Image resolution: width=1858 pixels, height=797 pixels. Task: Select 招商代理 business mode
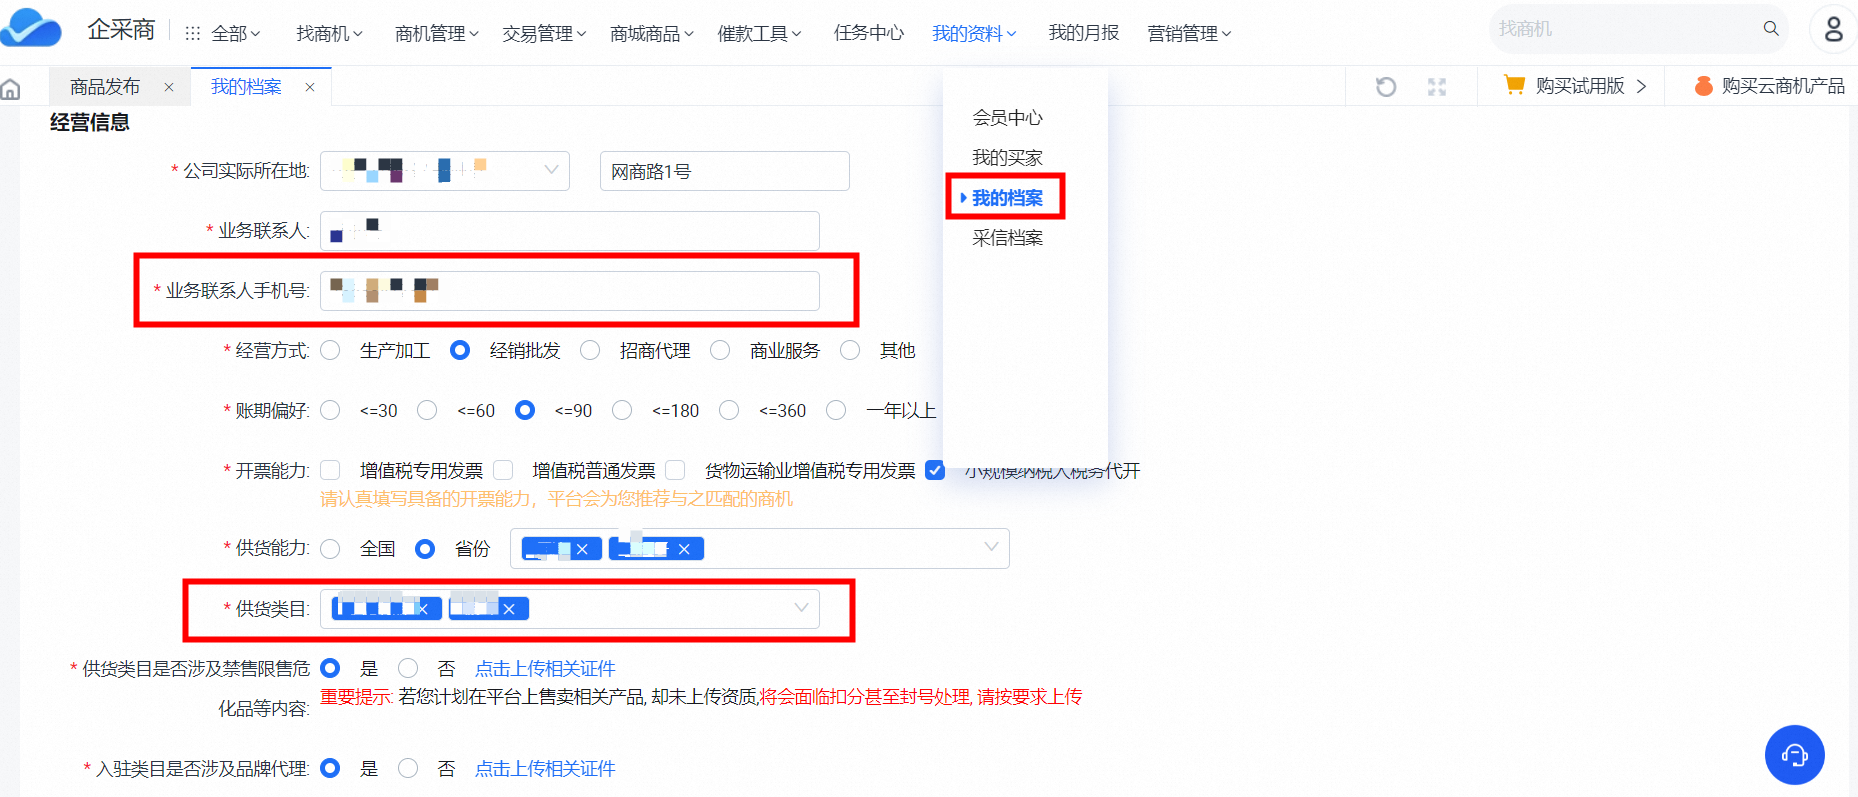point(590,350)
